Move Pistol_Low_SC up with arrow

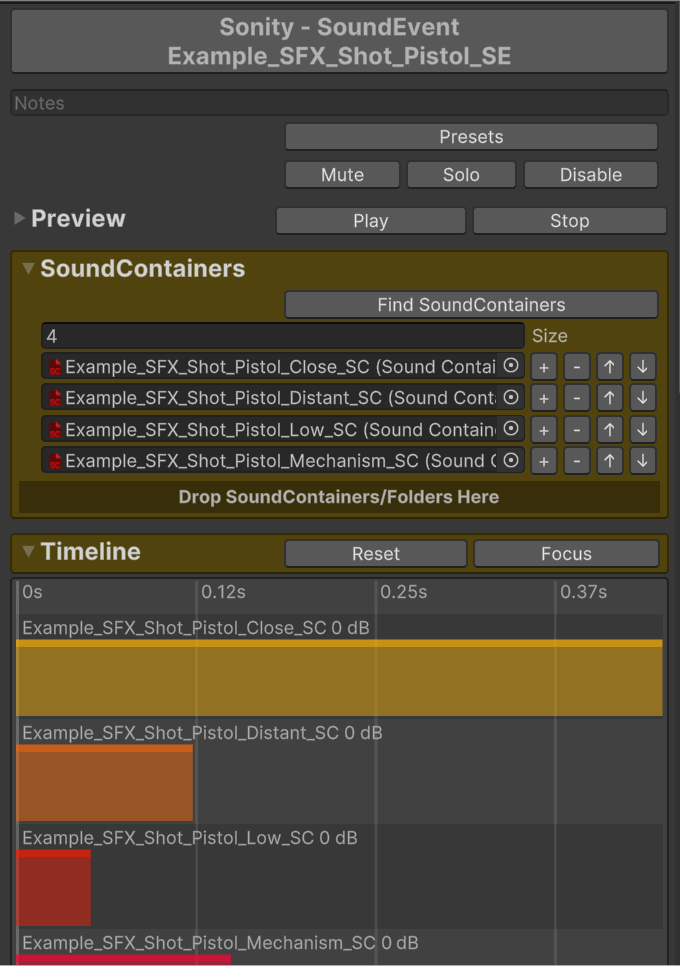tap(610, 430)
